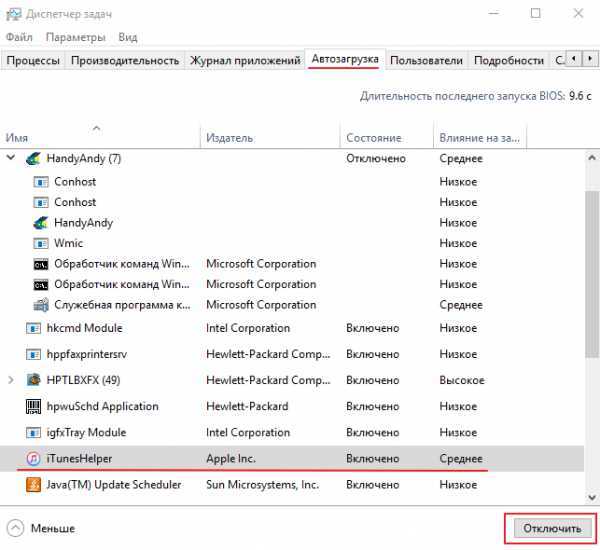Select the iTunesHelper row name
Image resolution: width=600 pixels, height=550 pixels.
[x=79, y=459]
